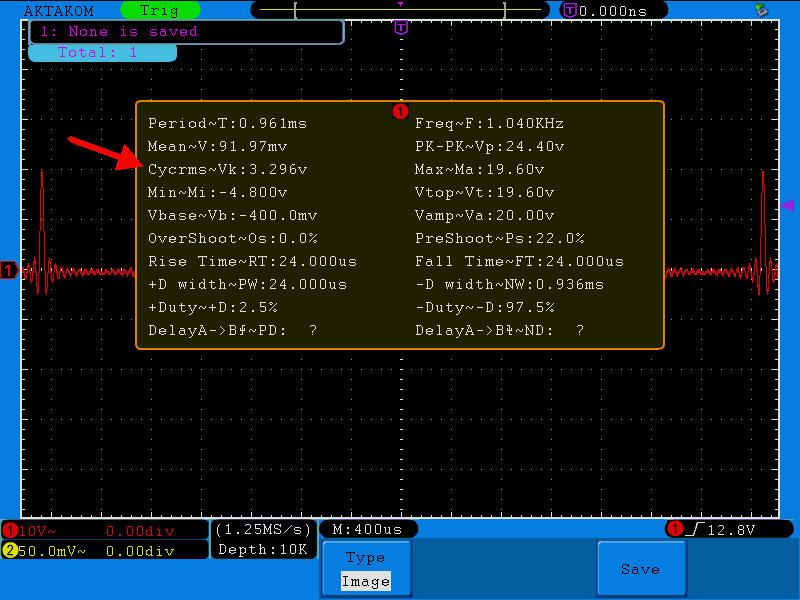Click the -Duty~-D:97.5% measurement
This screenshot has height=600, width=800.
coord(485,308)
